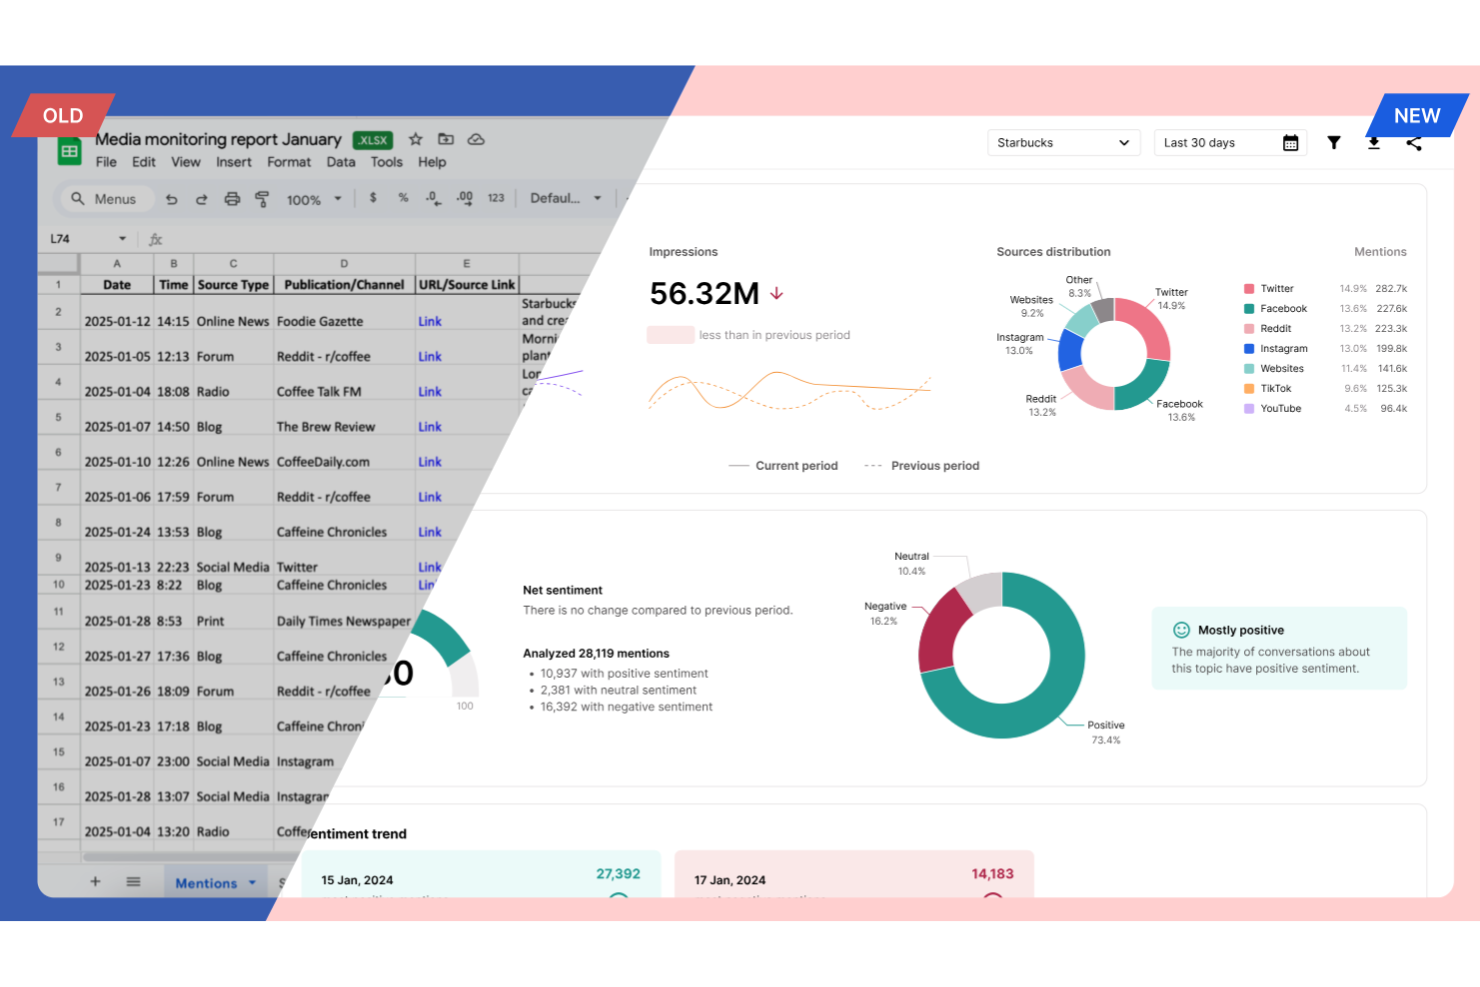
Task: Click the YouTube legend color swatch
Action: pyautogui.click(x=1249, y=409)
